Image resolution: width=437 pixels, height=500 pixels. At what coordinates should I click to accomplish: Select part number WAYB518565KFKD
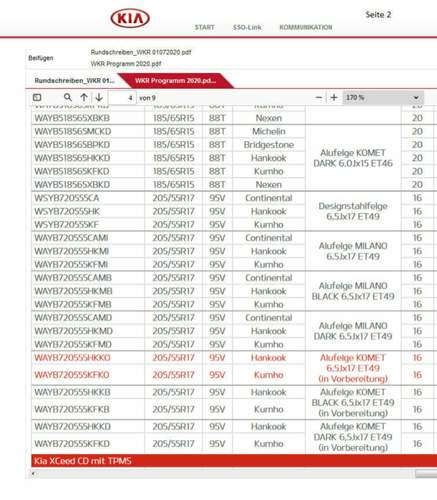pos(72,171)
